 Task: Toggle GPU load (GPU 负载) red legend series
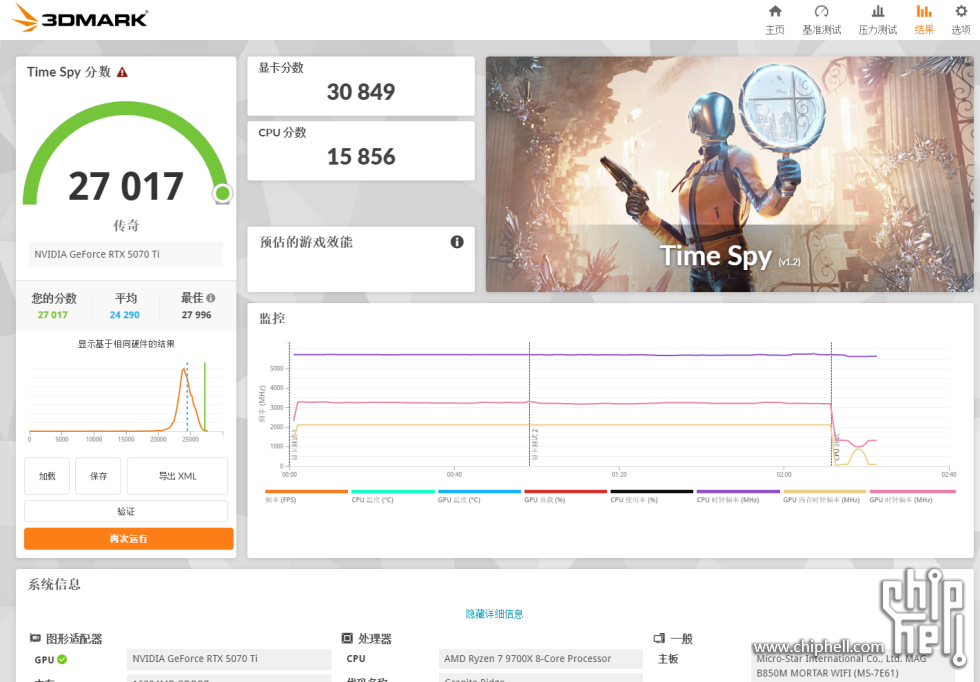point(565,496)
